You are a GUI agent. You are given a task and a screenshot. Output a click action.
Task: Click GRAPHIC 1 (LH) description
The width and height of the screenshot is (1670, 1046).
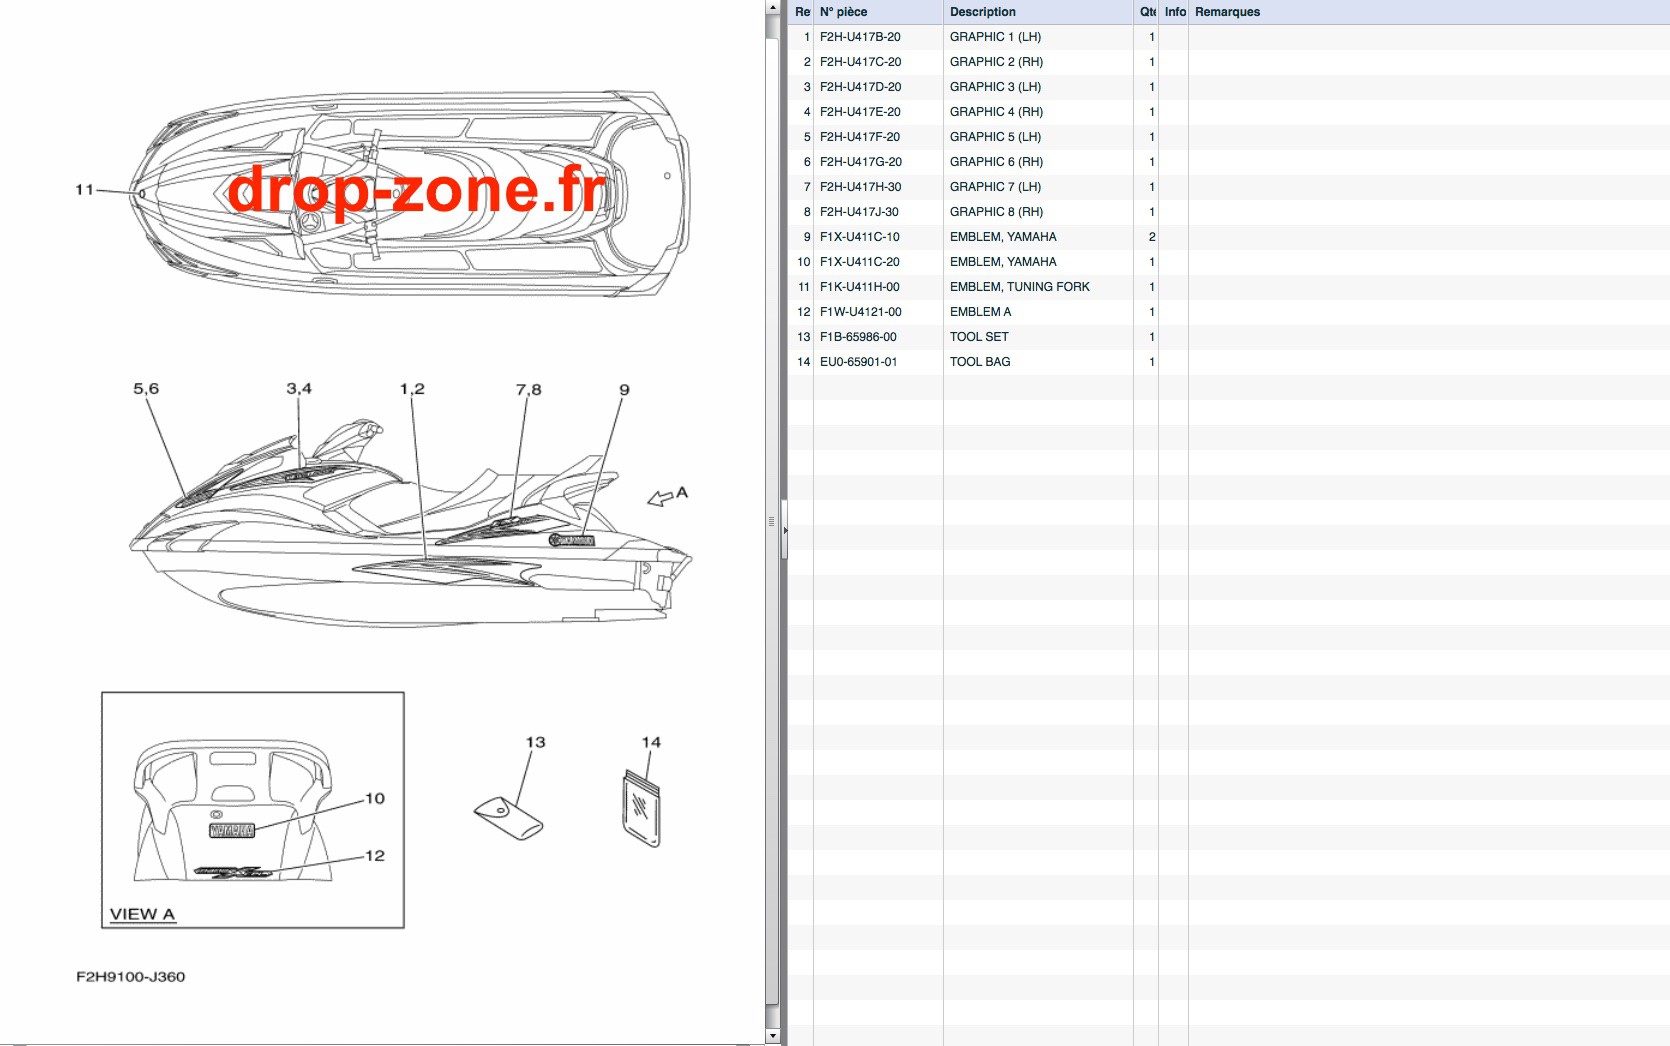click(995, 37)
